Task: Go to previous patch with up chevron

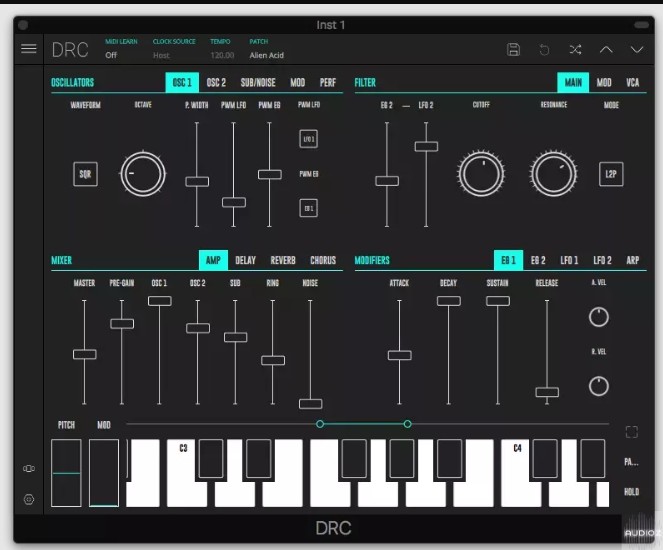Action: 606,49
